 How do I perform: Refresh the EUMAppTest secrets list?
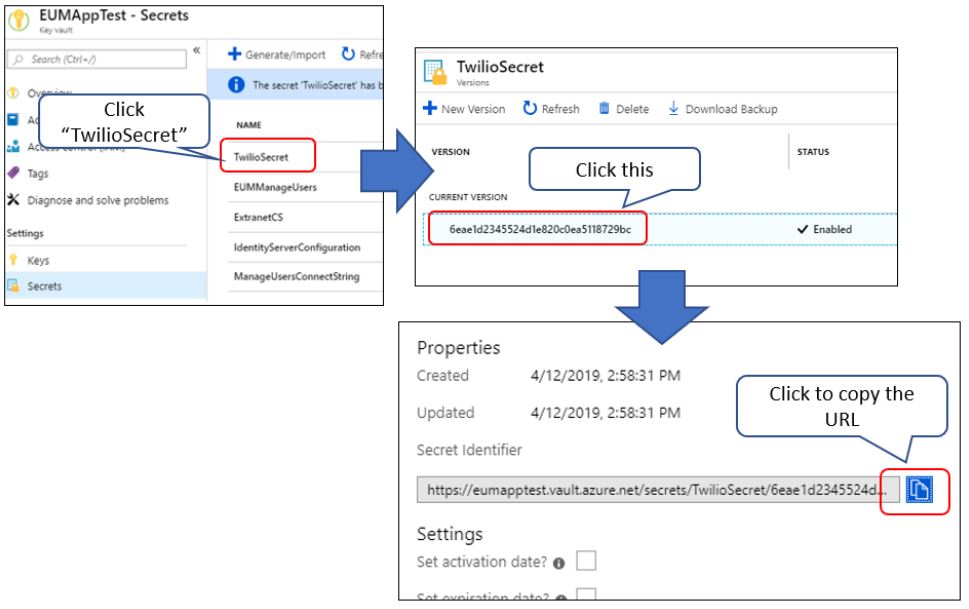pos(362,54)
